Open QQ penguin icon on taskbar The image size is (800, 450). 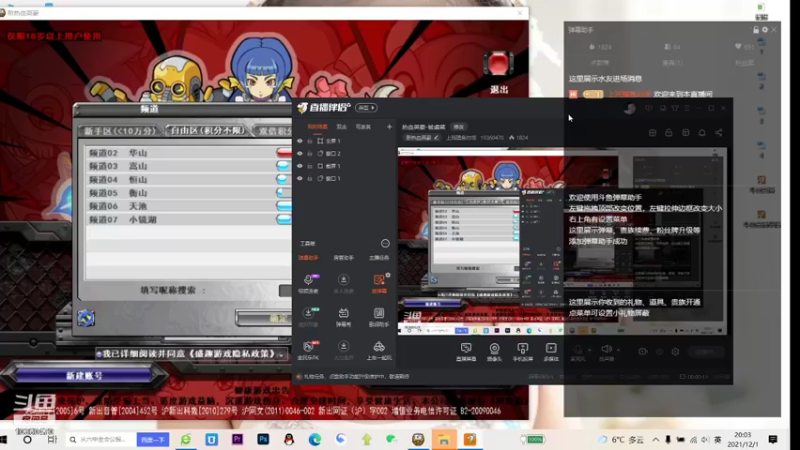(x=289, y=439)
